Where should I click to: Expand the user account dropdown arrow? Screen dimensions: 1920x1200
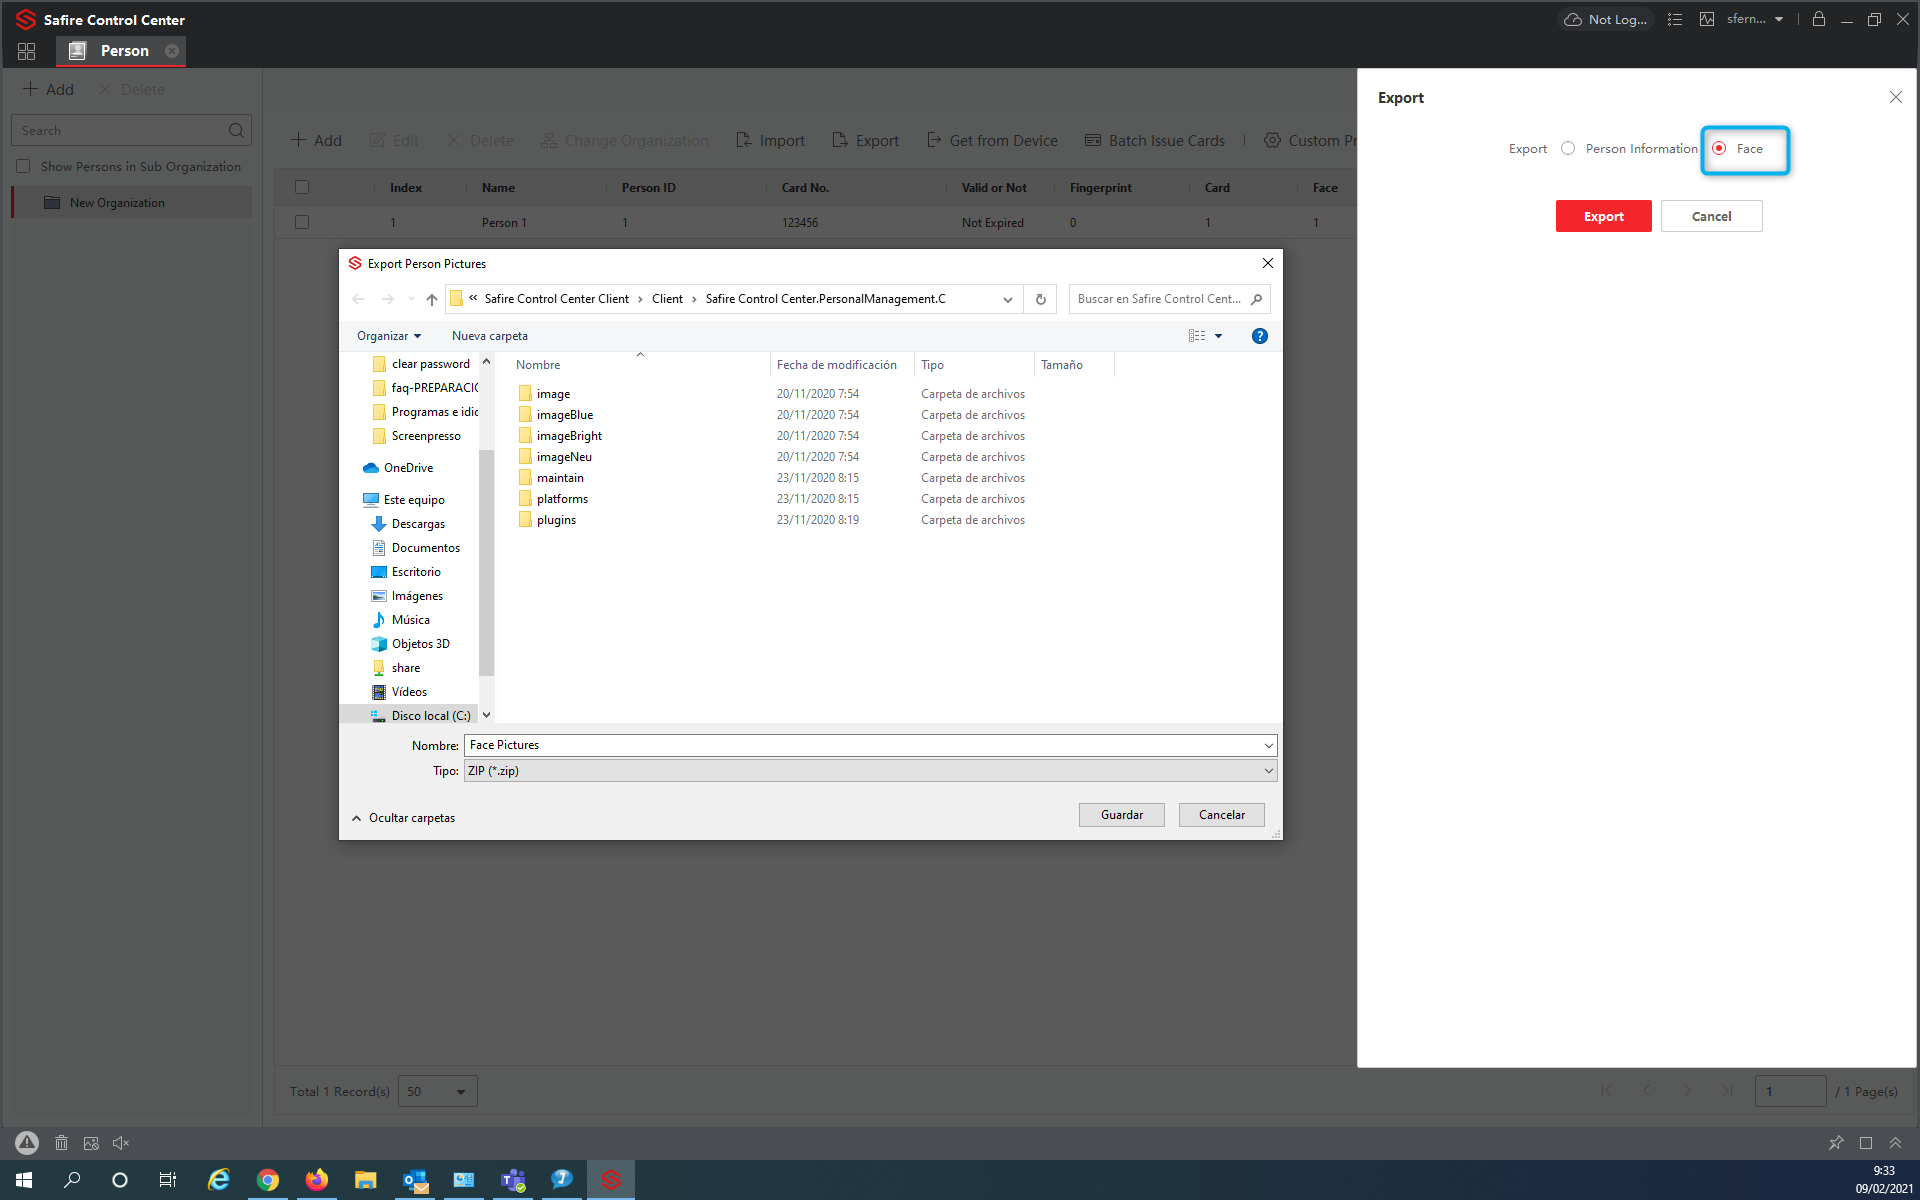[1779, 19]
